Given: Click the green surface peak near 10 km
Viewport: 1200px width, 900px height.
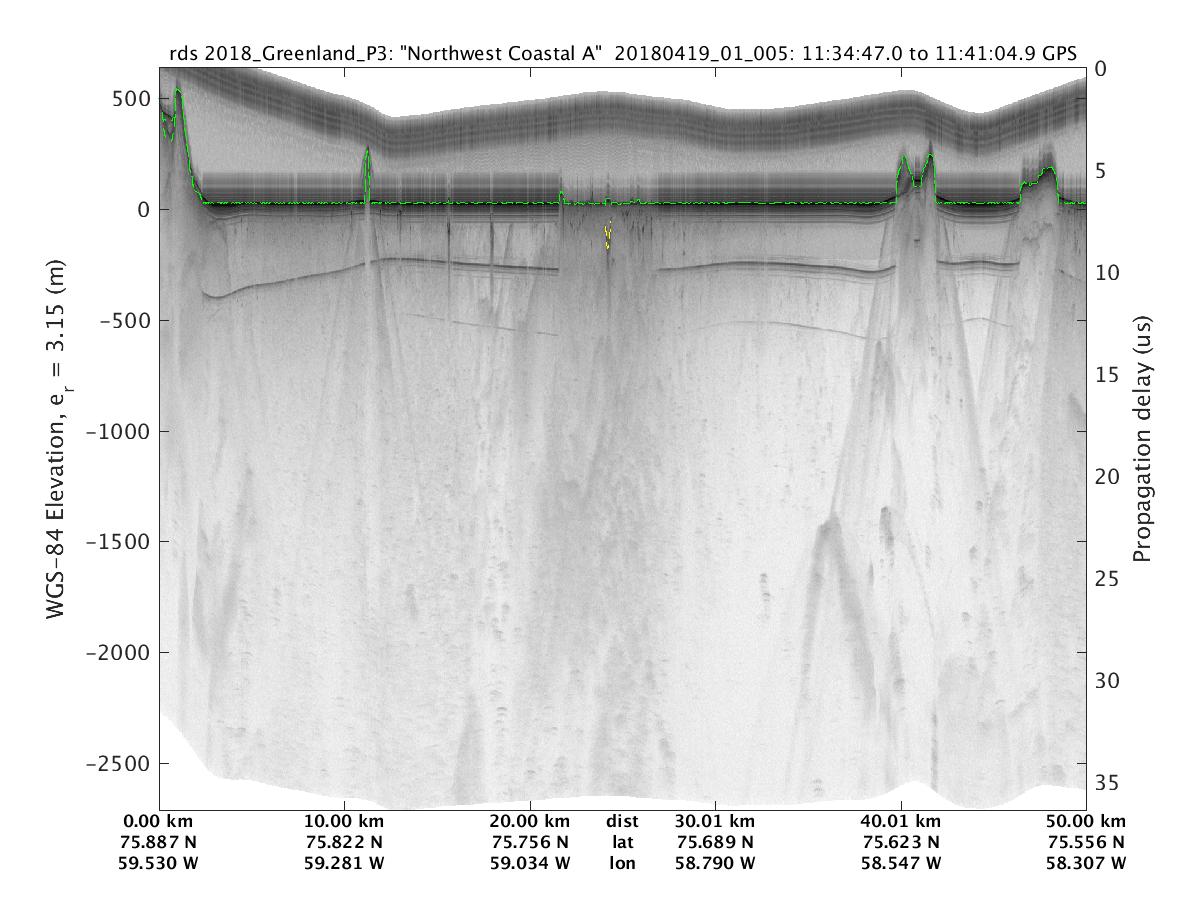Looking at the screenshot, I should click(367, 151).
